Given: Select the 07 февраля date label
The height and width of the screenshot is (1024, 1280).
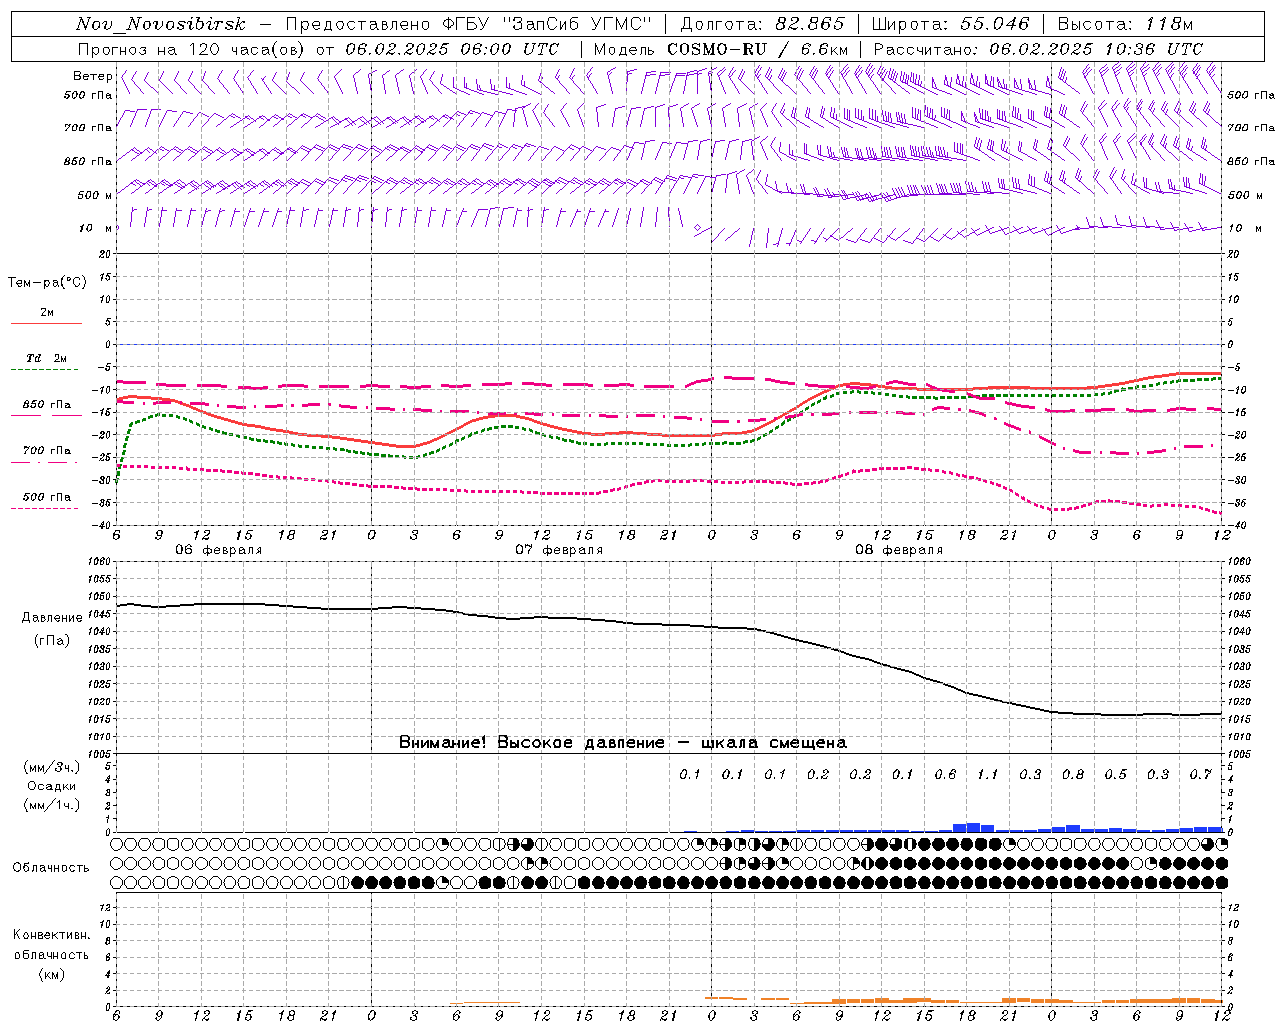Looking at the screenshot, I should 558,550.
